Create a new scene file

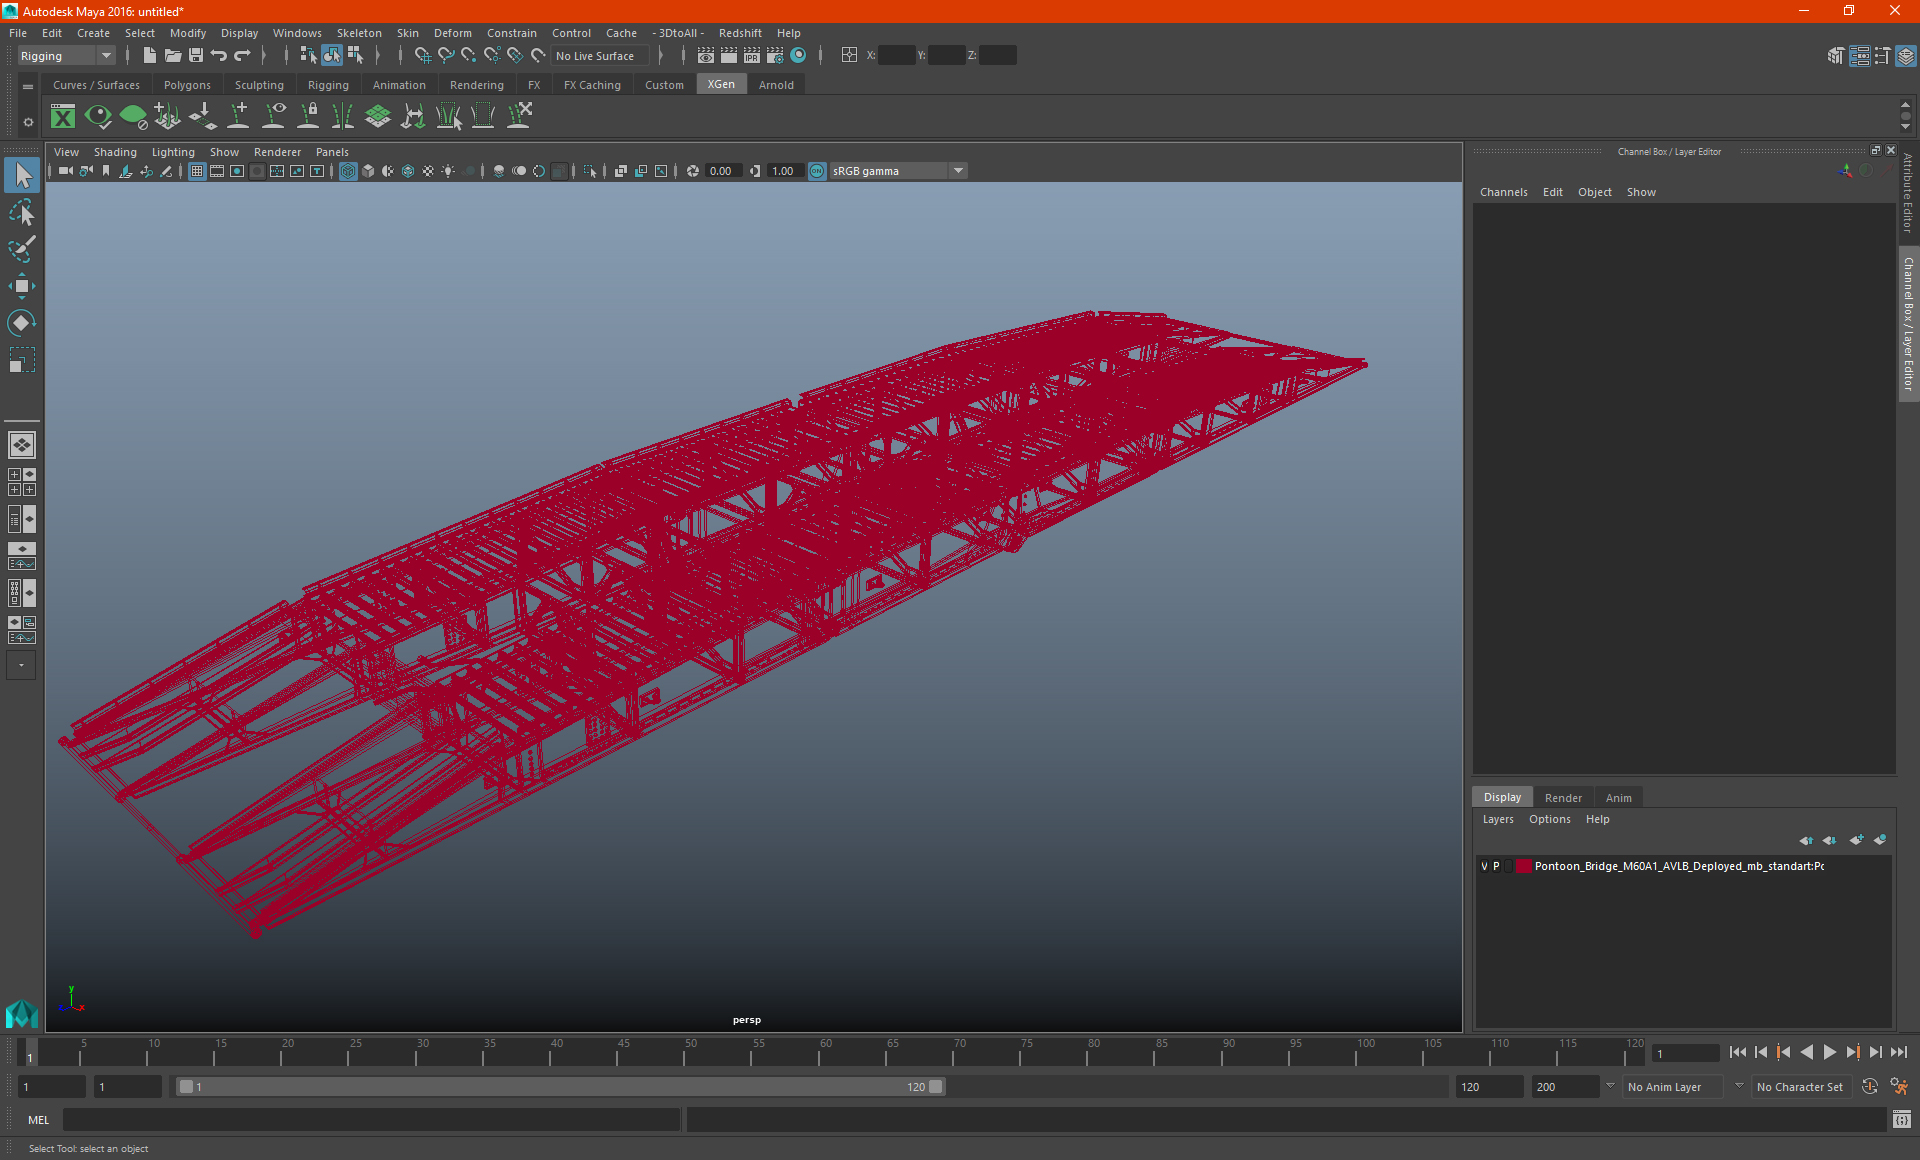coord(149,56)
